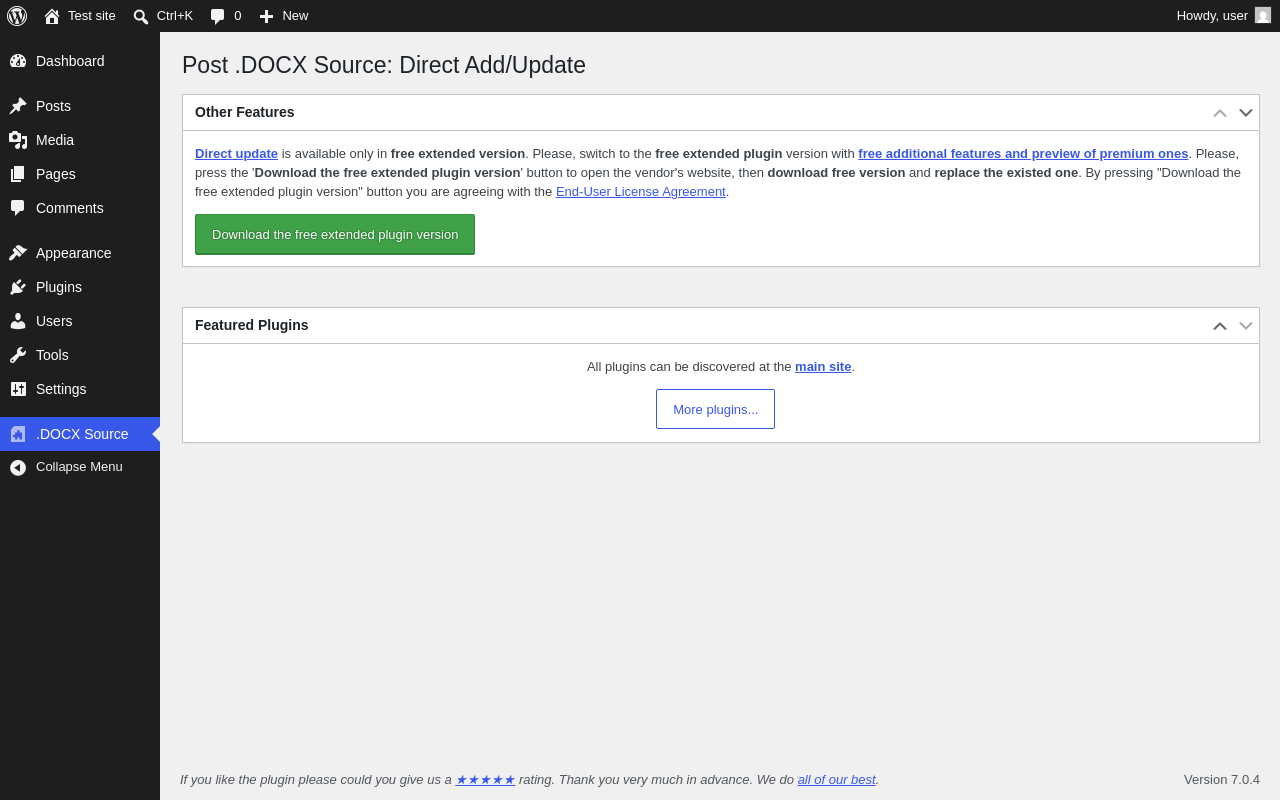Click the Posts pushpin icon
Image resolution: width=1280 pixels, height=800 pixels.
coord(18,106)
